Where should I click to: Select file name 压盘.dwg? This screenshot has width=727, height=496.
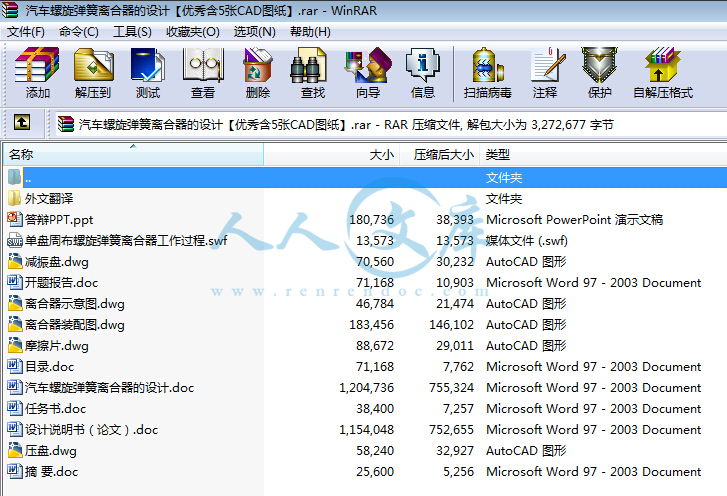(51, 451)
